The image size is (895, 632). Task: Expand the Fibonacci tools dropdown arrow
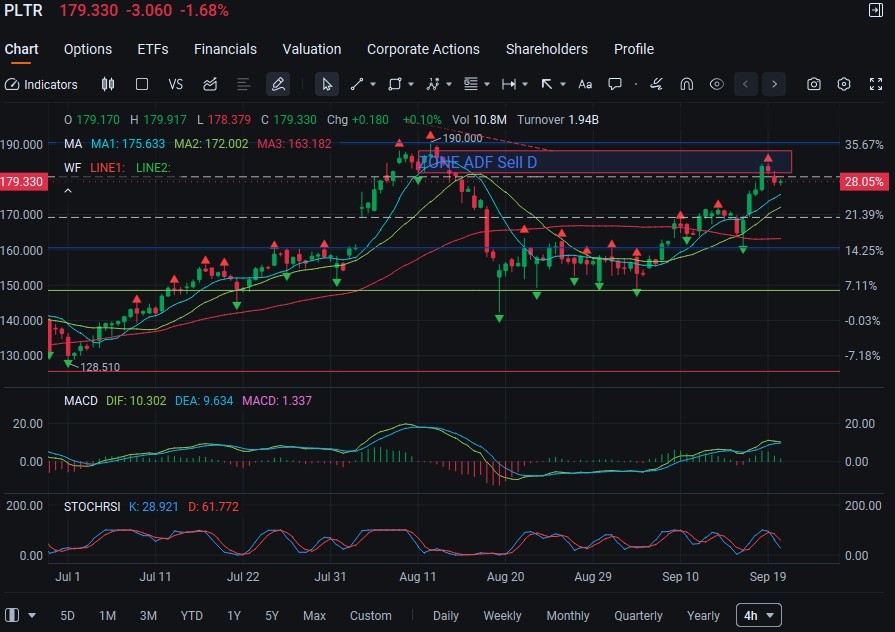[487, 84]
